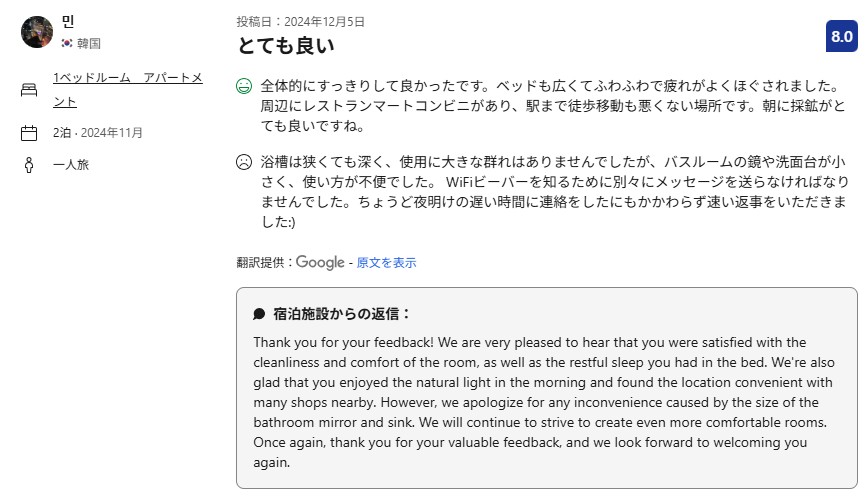
Task: Click the solo traveler person icon
Action: tap(29, 165)
